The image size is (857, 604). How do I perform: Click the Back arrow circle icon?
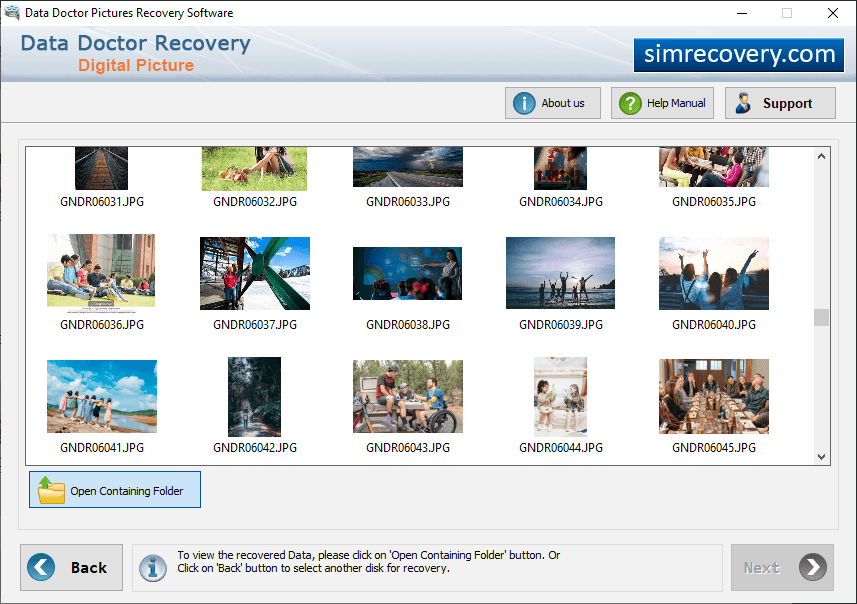click(x=41, y=567)
